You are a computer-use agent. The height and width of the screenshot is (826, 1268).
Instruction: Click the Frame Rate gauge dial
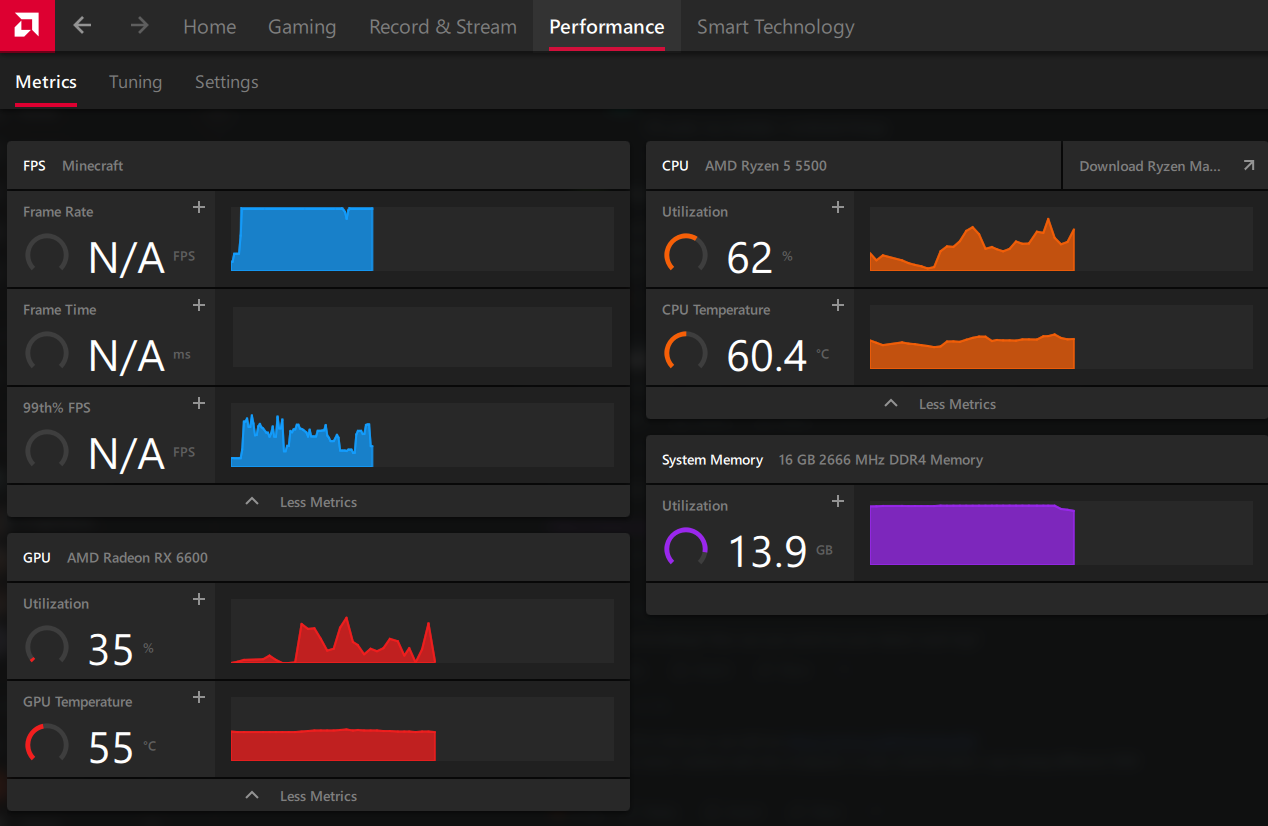pyautogui.click(x=46, y=255)
